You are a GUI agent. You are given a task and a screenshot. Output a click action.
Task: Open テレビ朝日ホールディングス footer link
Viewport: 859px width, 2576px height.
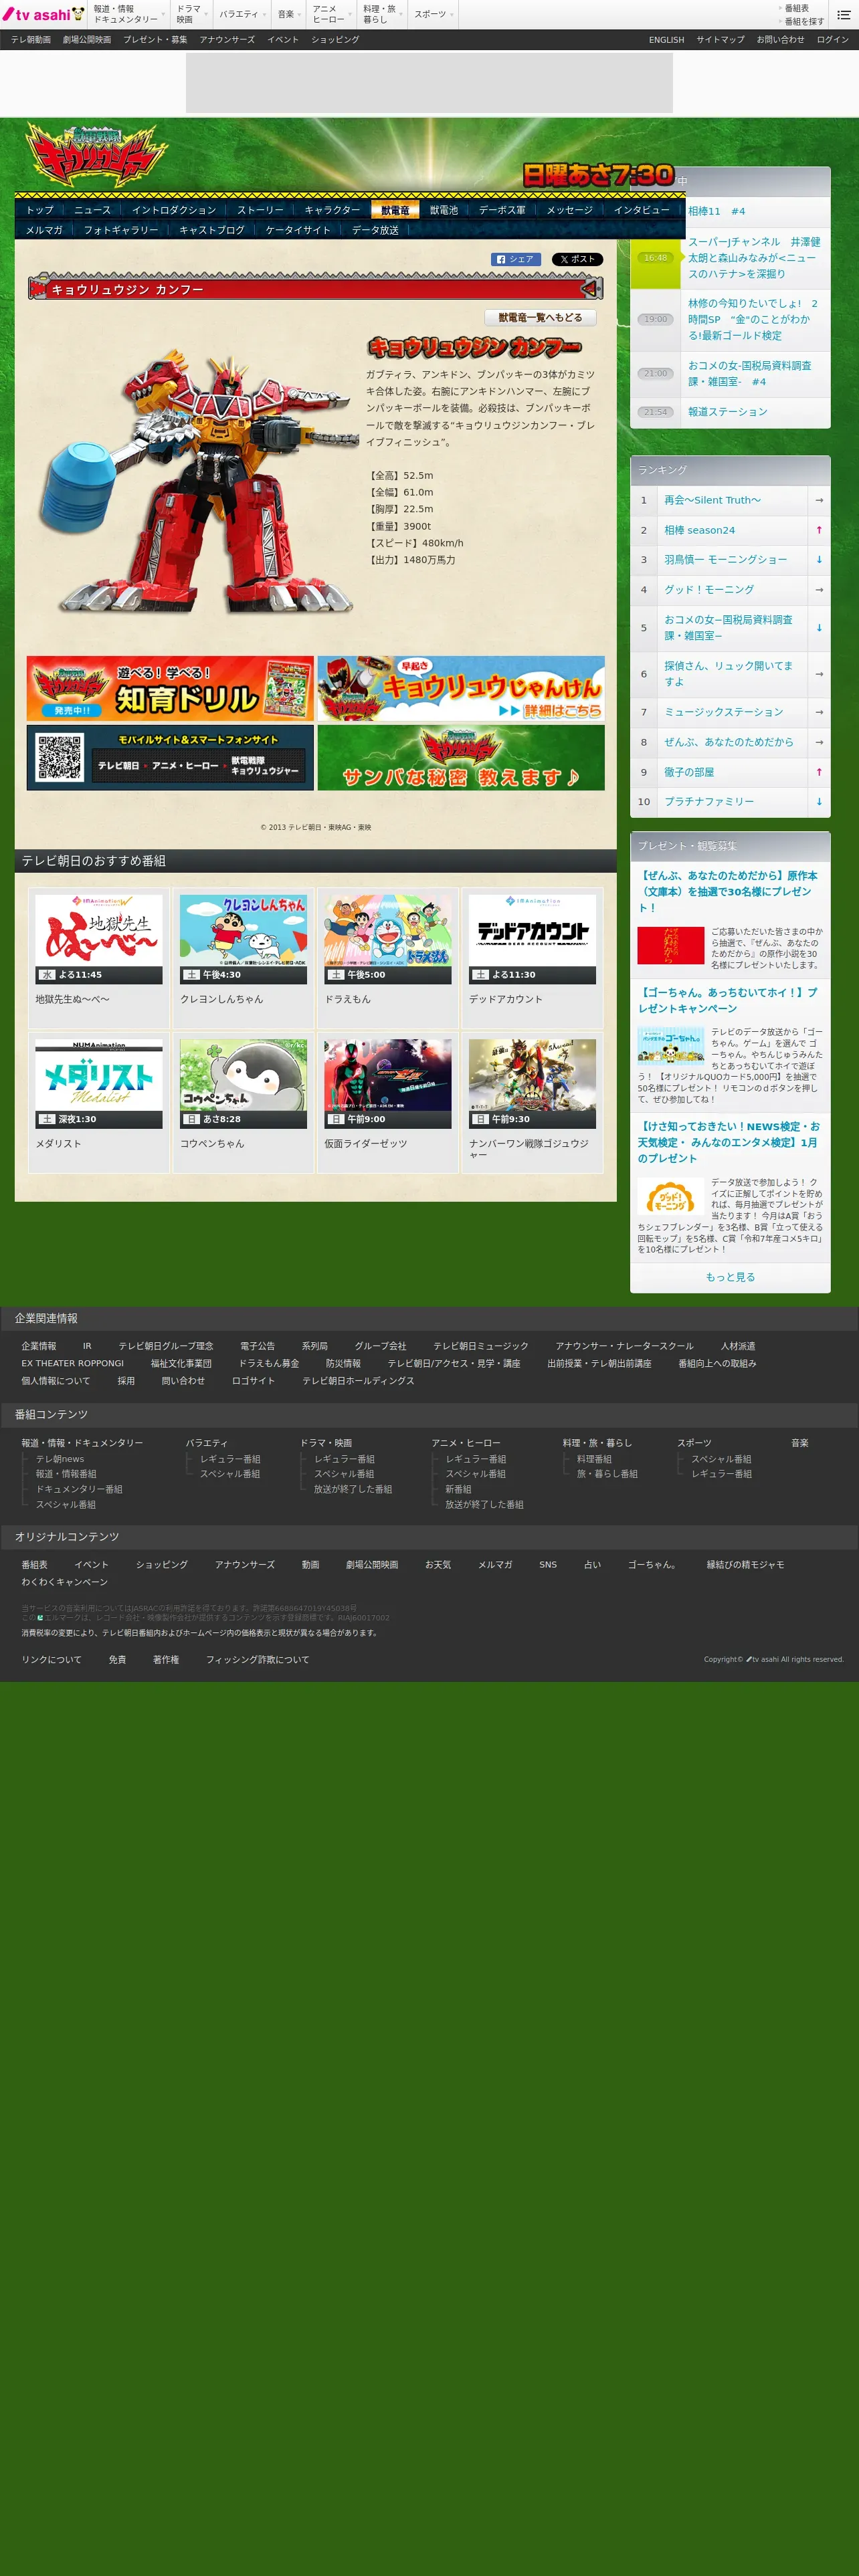point(358,1380)
